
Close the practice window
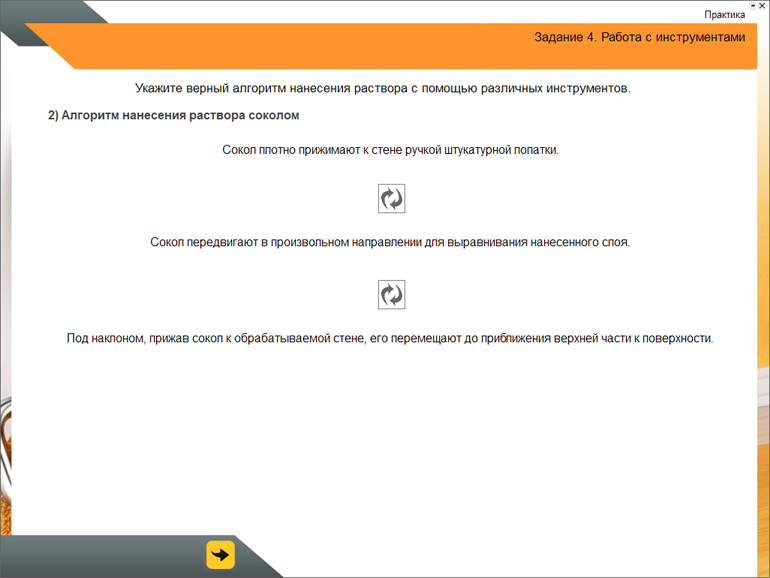coord(763,5)
